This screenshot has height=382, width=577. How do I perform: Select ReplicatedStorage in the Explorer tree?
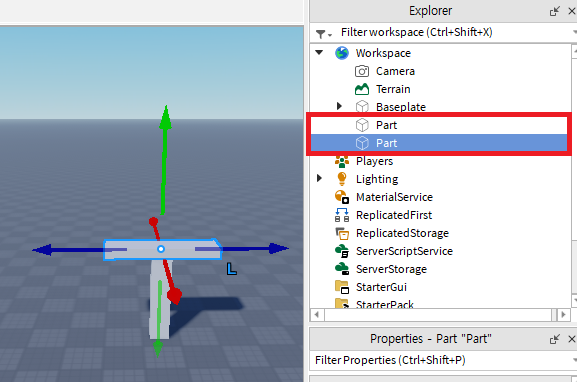[x=402, y=233]
